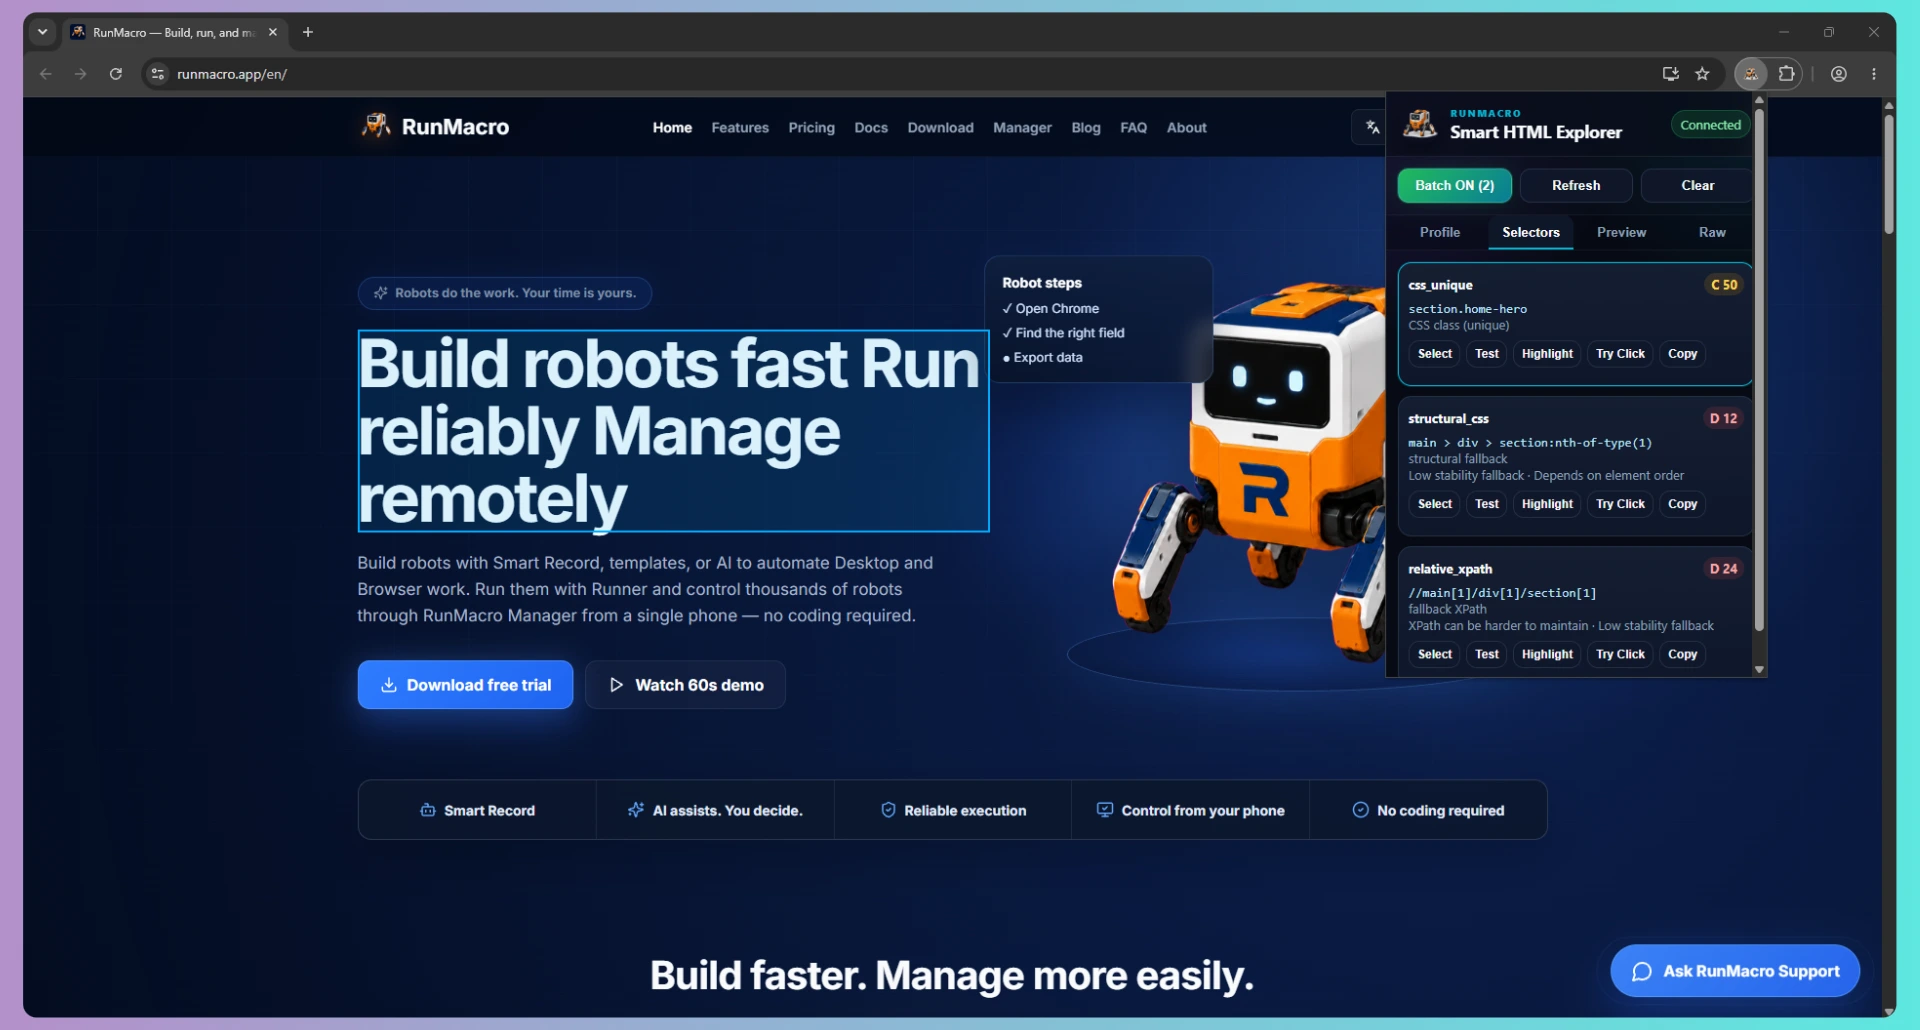Go to the Docs page
The width and height of the screenshot is (1920, 1030).
(x=871, y=127)
